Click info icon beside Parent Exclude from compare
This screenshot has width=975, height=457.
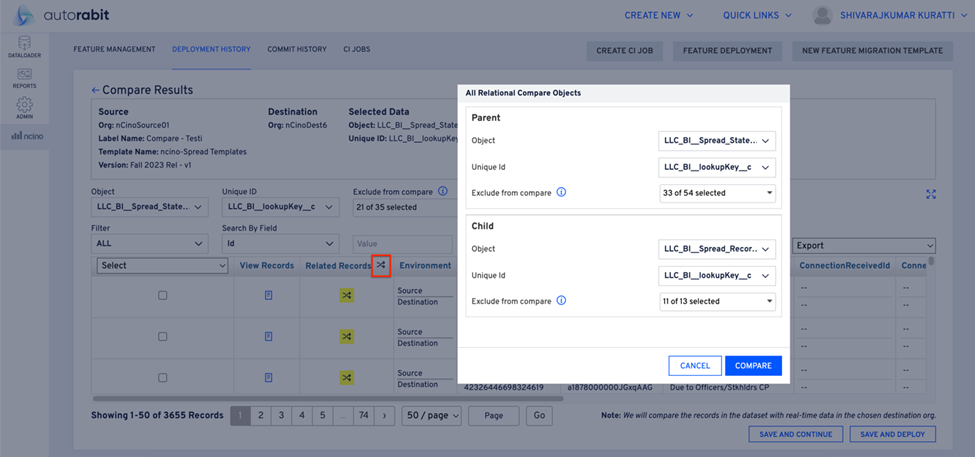coord(561,192)
